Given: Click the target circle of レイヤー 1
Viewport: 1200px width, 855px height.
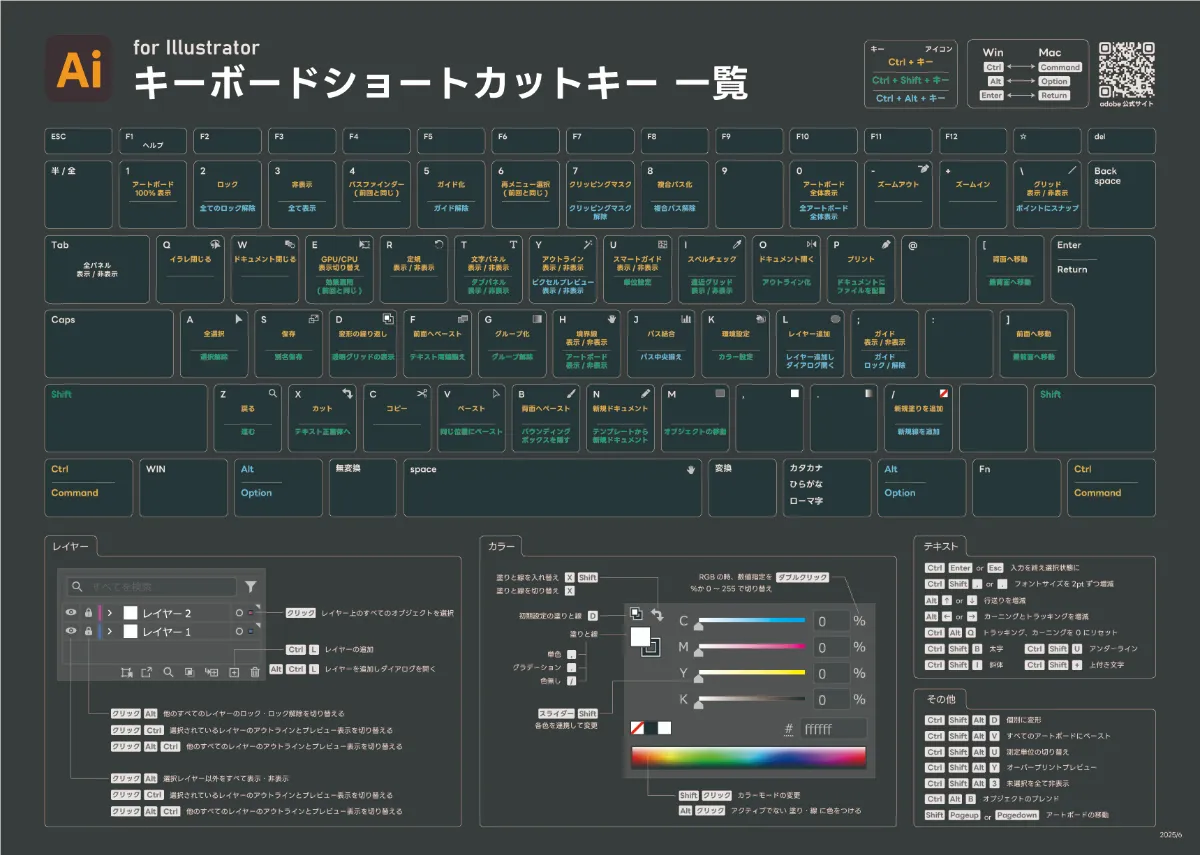Looking at the screenshot, I should [x=239, y=632].
